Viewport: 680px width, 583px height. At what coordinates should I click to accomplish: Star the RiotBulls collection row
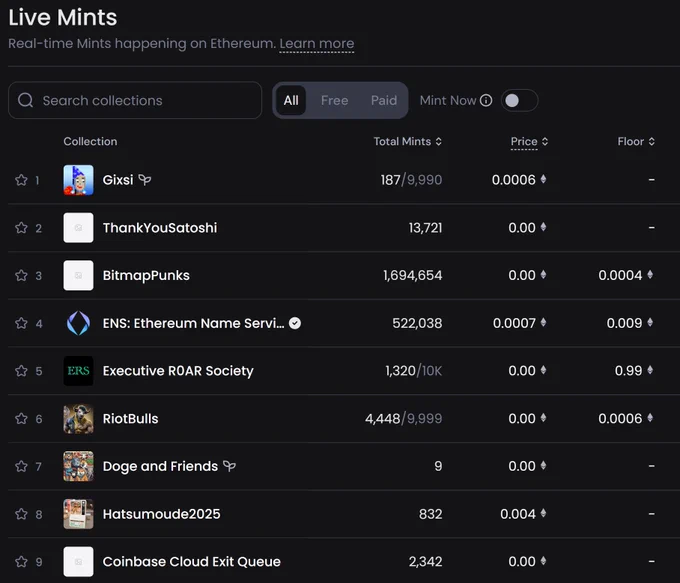(x=21, y=419)
